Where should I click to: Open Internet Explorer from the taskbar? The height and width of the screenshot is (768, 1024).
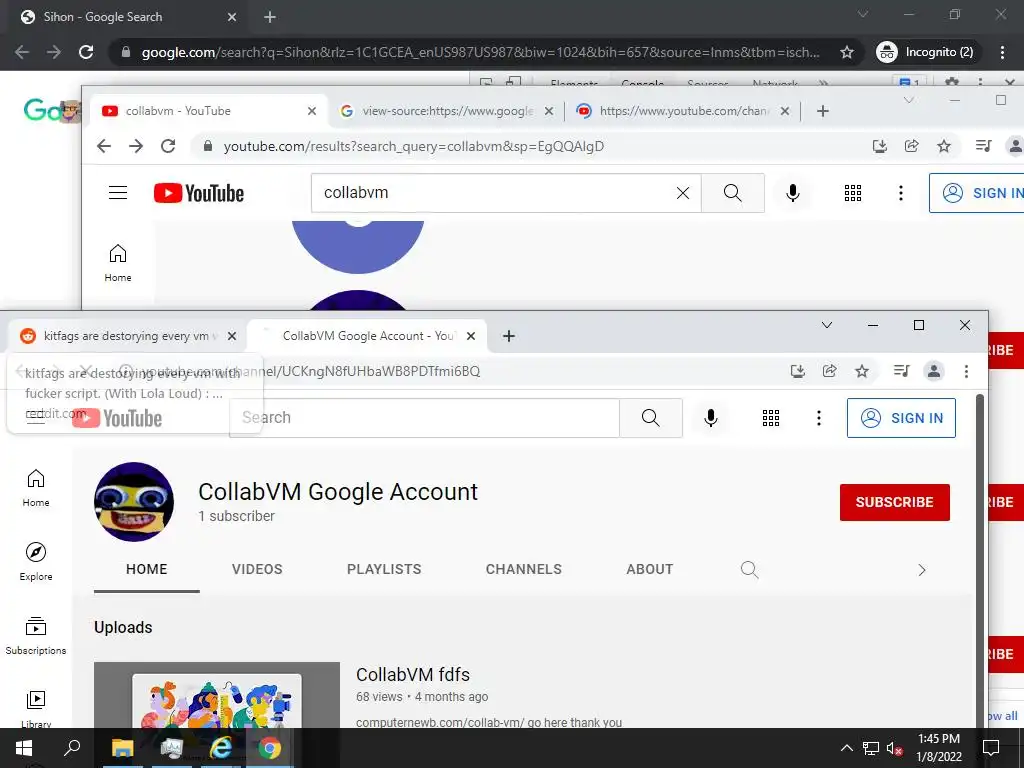tap(221, 748)
